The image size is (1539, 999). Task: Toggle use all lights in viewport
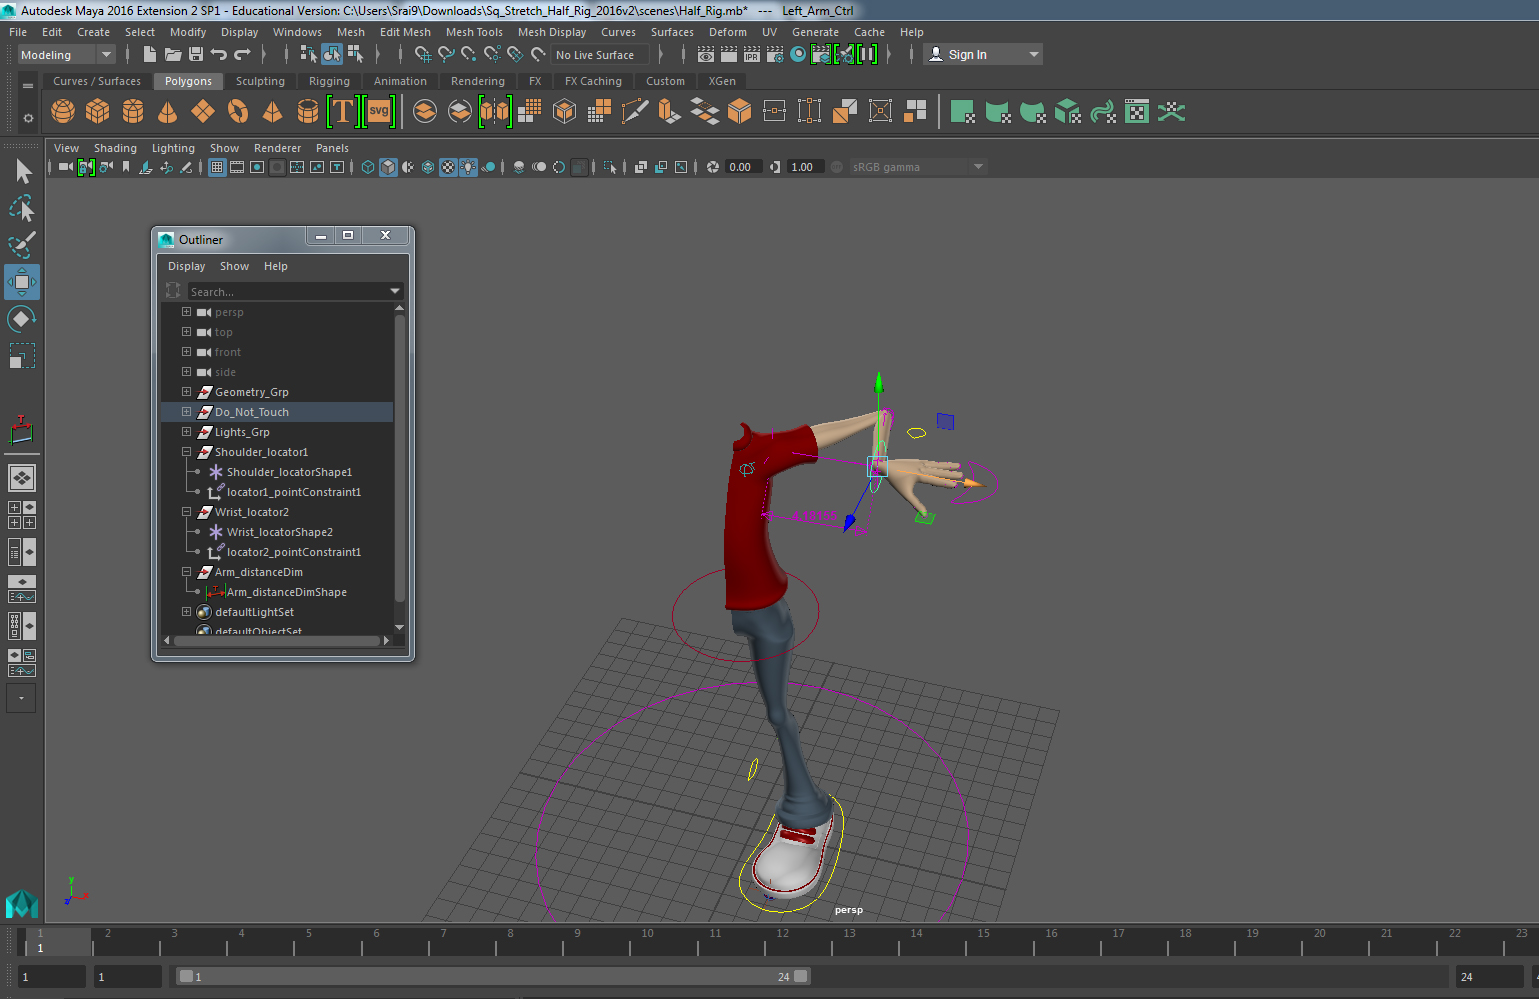point(468,167)
